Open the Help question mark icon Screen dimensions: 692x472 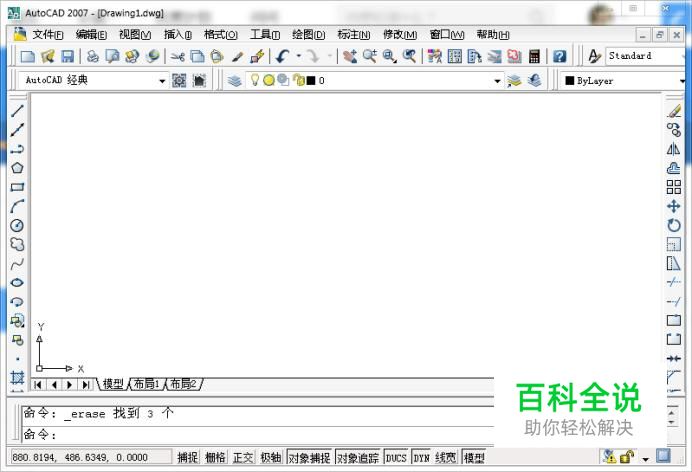click(x=560, y=56)
